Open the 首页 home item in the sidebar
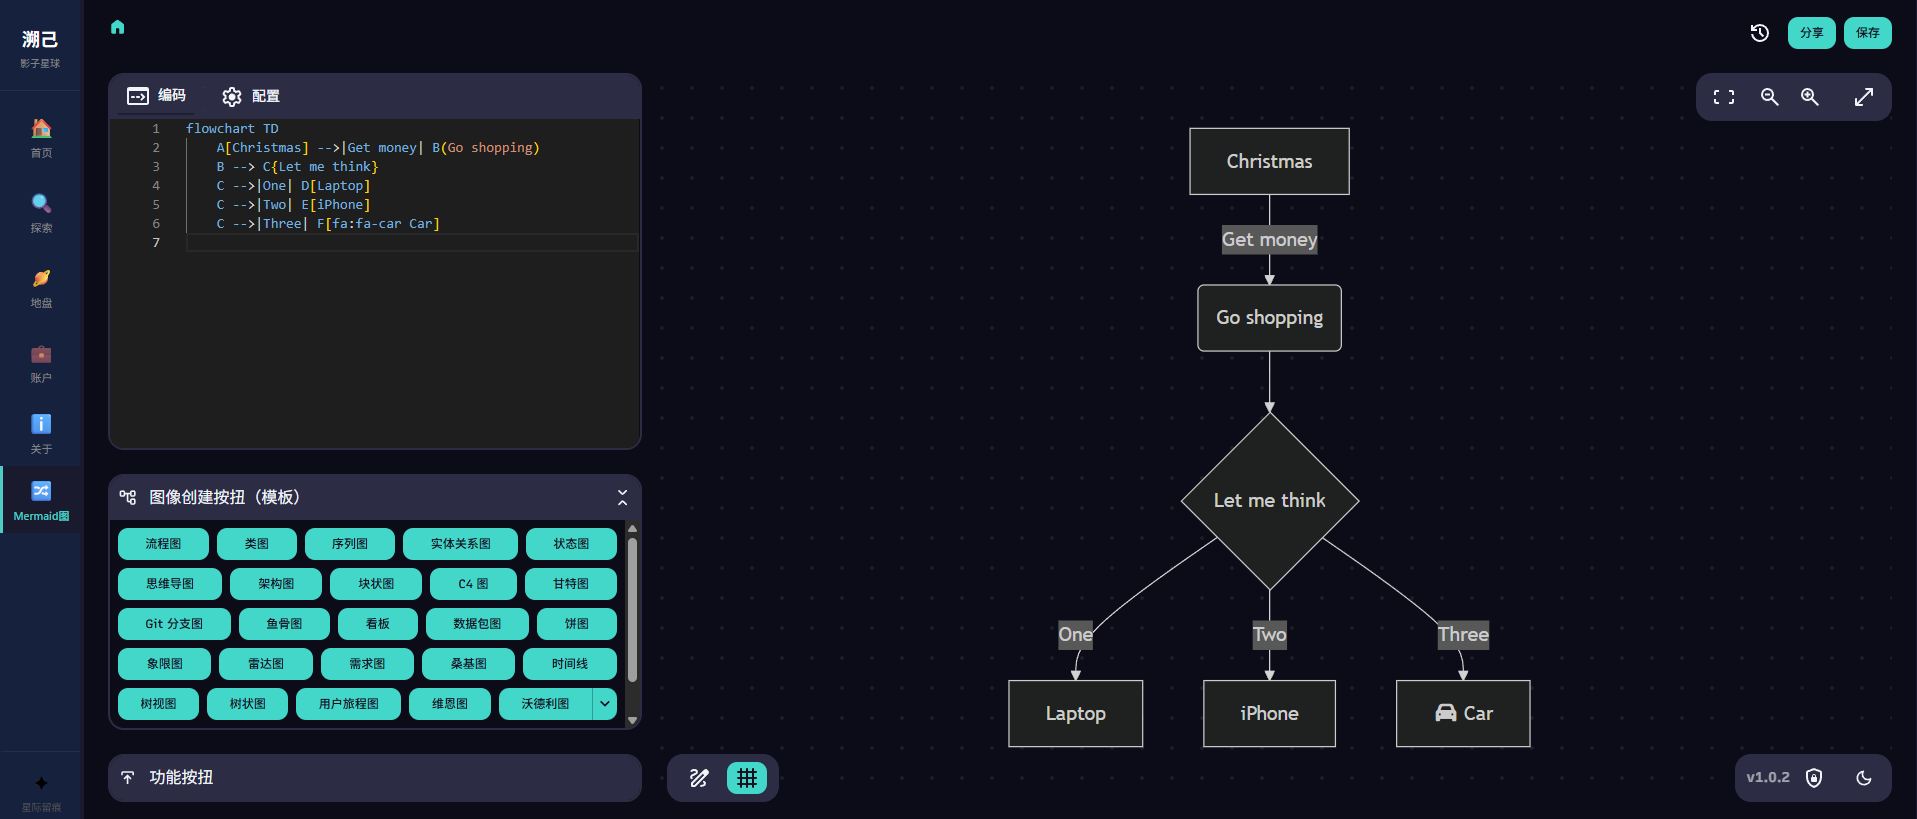1917x819 pixels. [41, 138]
